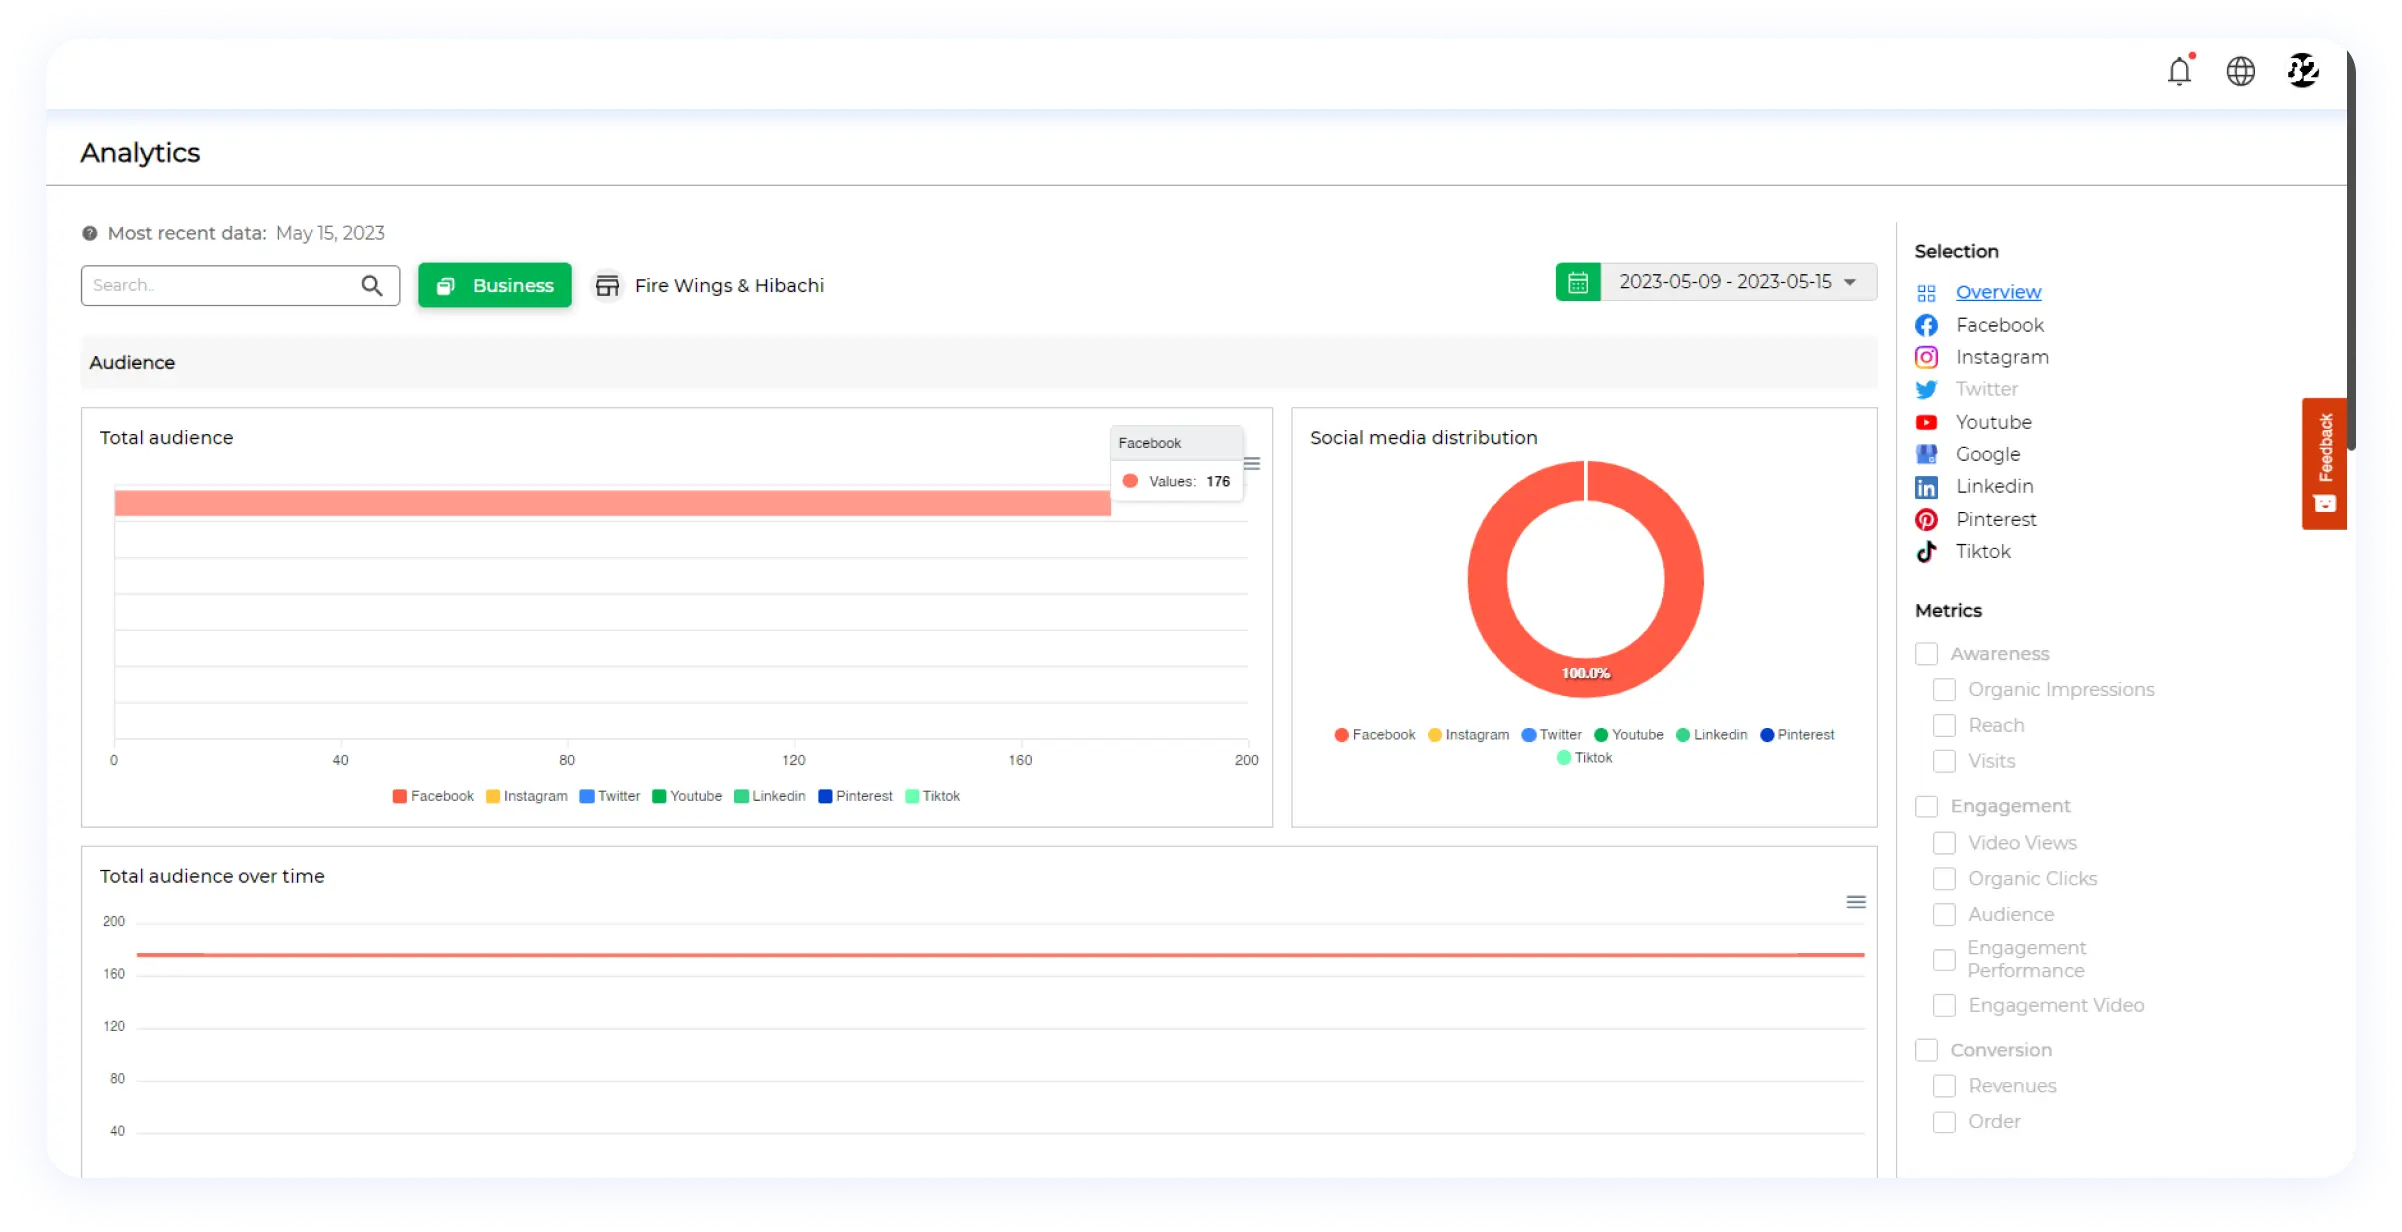Open the Overview link

(x=1998, y=292)
